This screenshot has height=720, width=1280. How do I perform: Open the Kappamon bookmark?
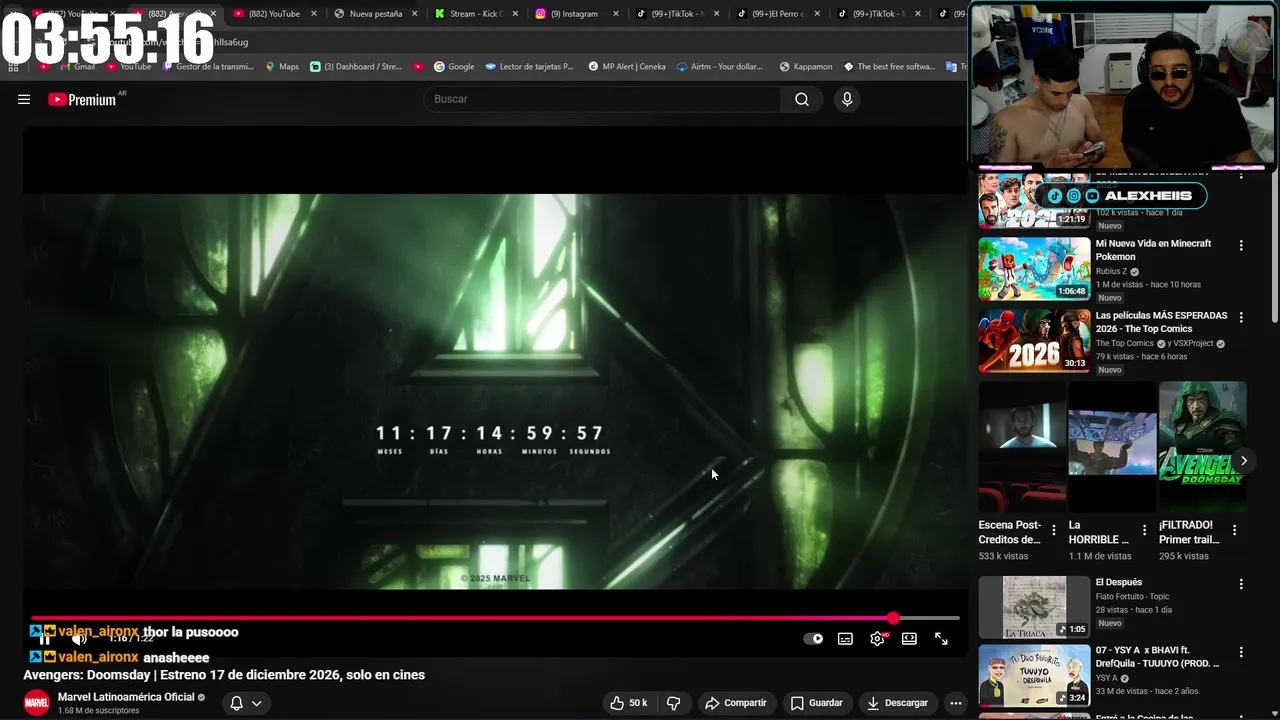(804, 67)
